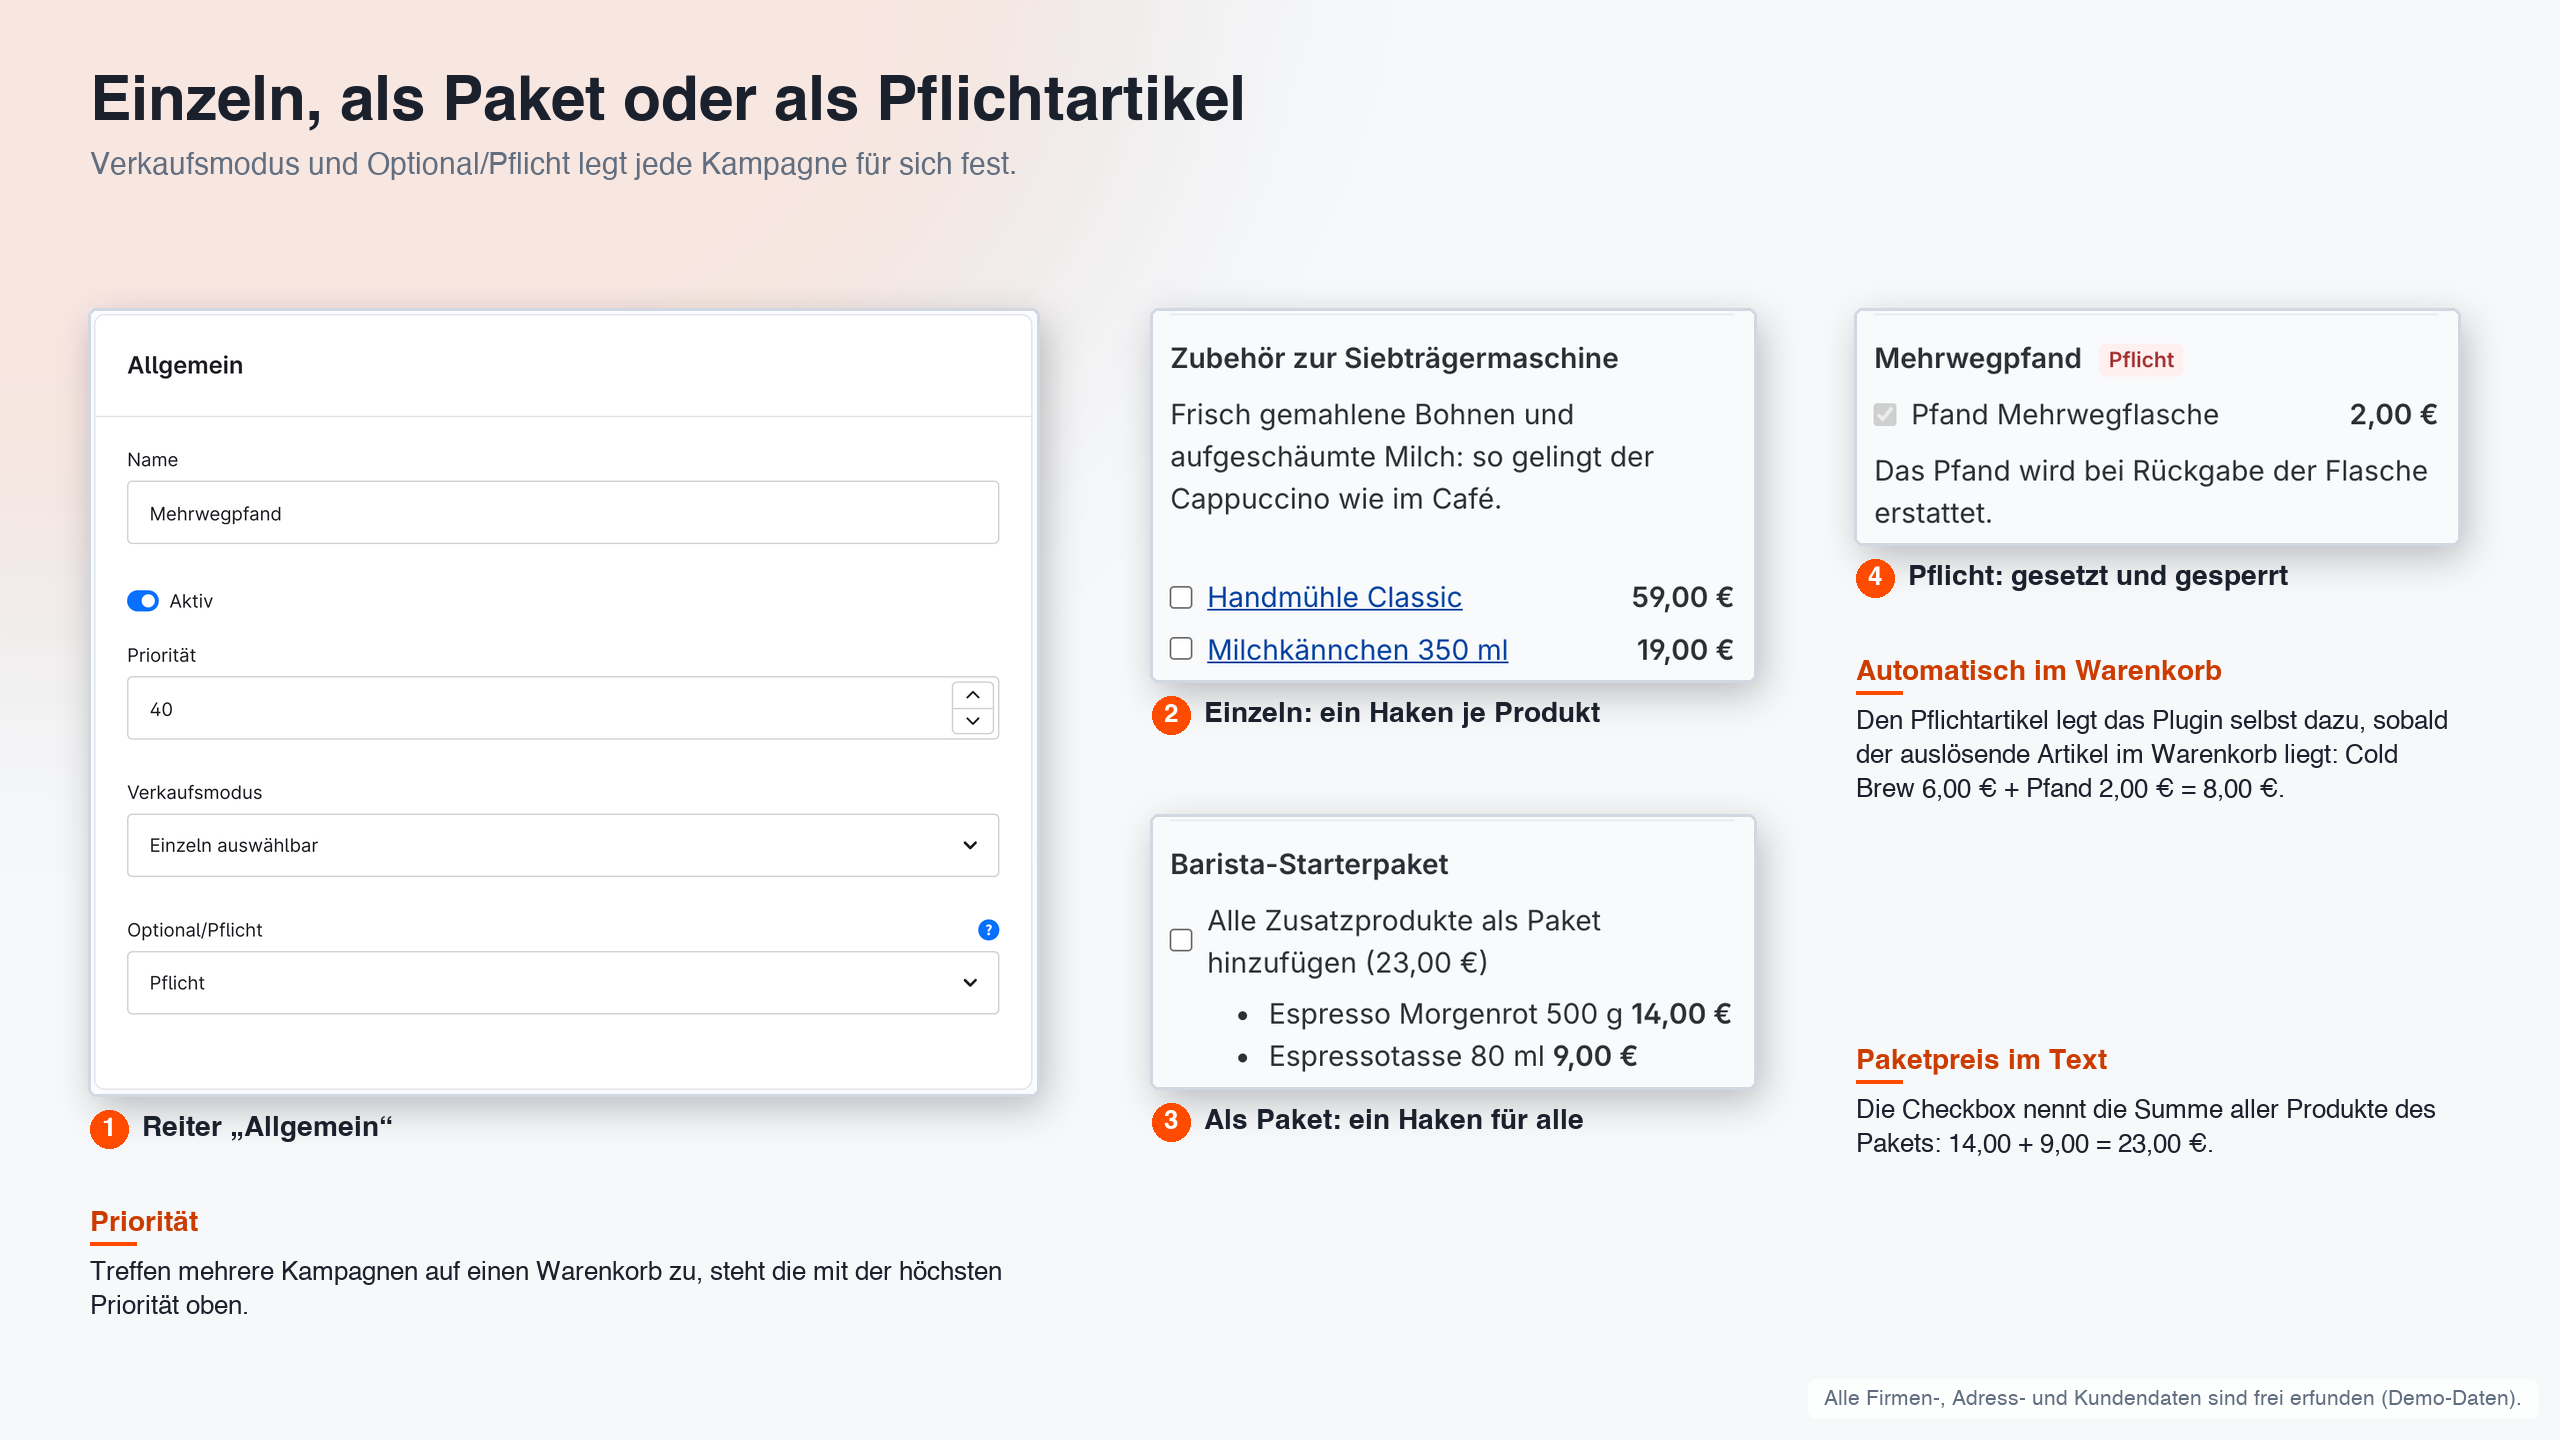Screen dimensions: 2560x1440
Task: Click the blue help icon beside Optional/Pflicht
Action: coord(988,930)
